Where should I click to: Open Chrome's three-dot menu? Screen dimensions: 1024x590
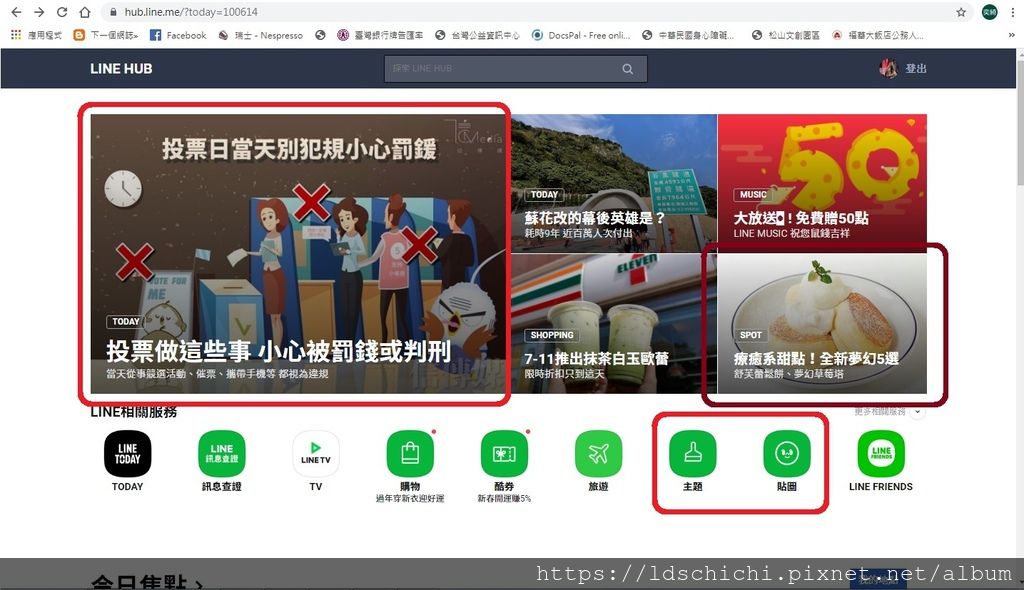point(1013,12)
